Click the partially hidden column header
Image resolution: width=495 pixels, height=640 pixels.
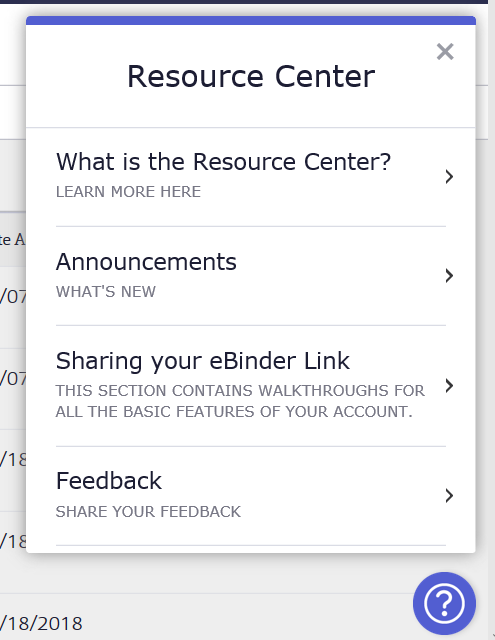coord(13,240)
